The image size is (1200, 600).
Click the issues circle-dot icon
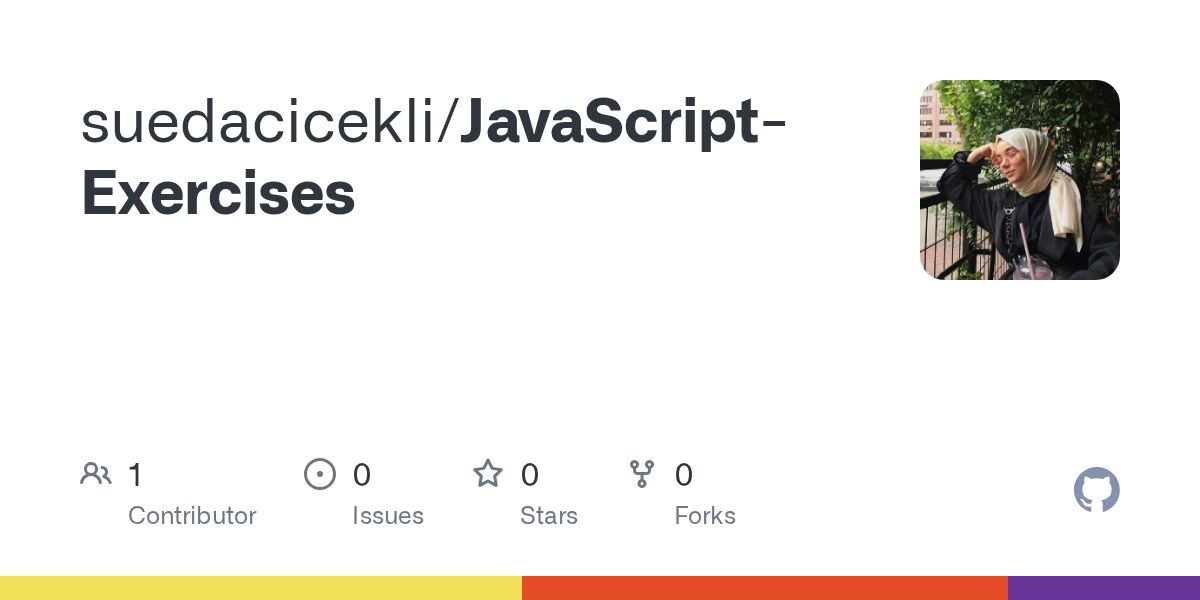click(320, 474)
